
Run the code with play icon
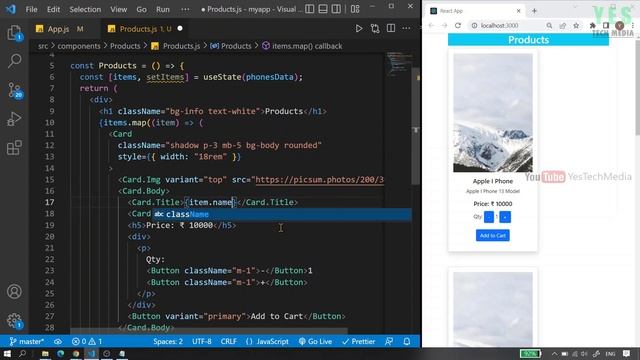(359, 29)
